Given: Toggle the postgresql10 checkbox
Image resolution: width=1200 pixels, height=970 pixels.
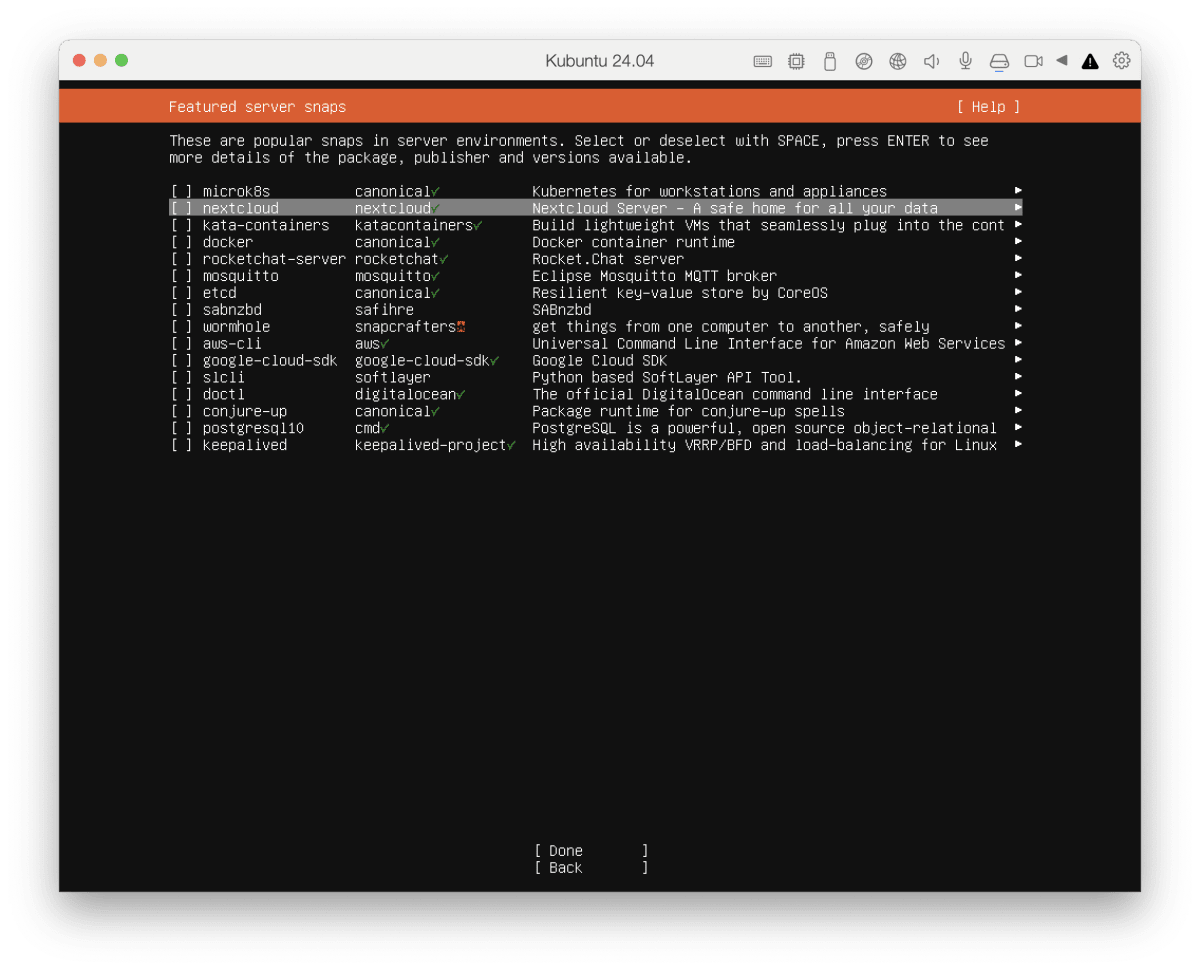Looking at the screenshot, I should click(181, 428).
